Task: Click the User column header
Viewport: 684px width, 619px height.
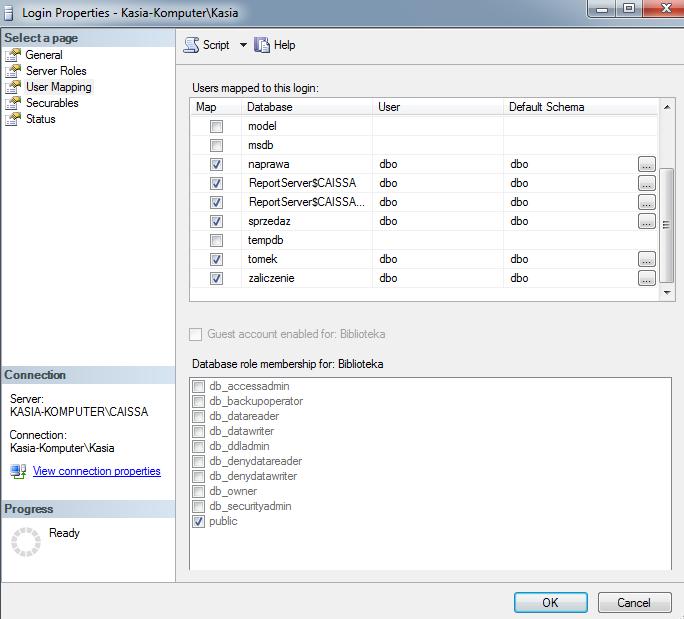Action: 438,107
